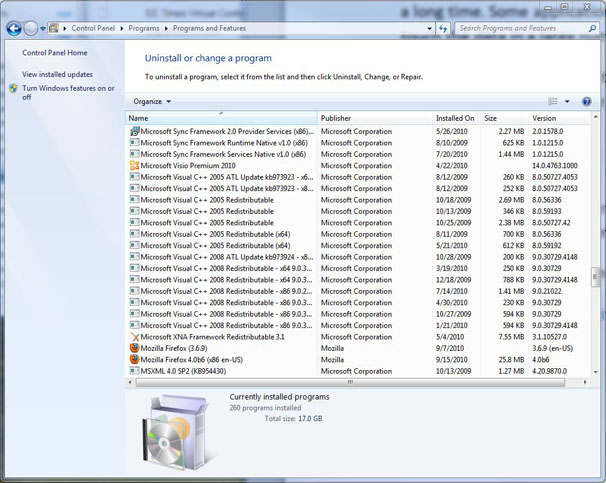
Task: Click the change view icon in toolbar
Action: pyautogui.click(x=553, y=101)
